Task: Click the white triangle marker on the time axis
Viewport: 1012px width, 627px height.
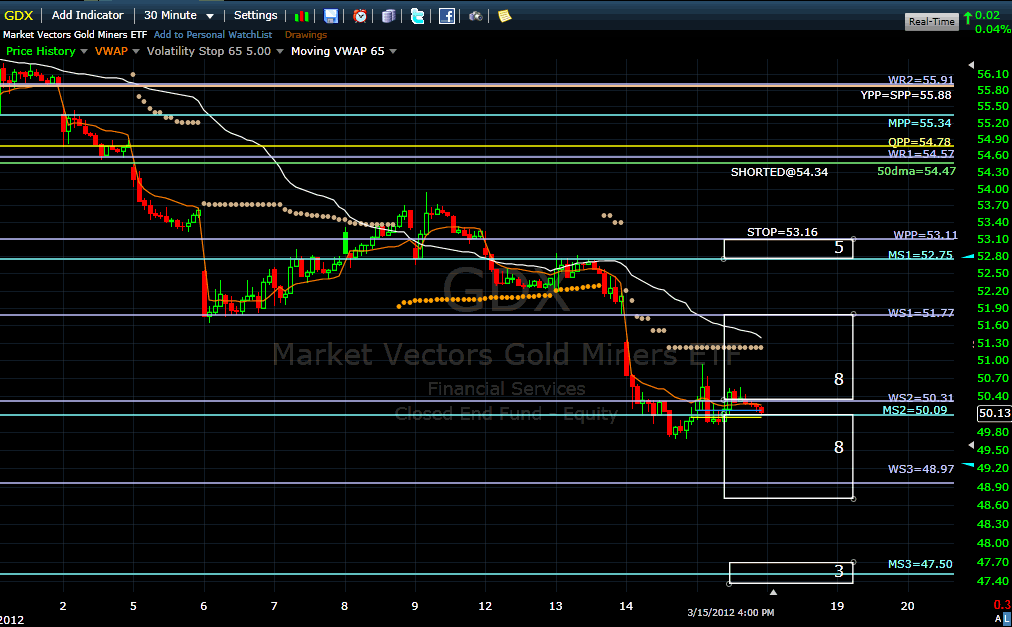Action: point(773,591)
